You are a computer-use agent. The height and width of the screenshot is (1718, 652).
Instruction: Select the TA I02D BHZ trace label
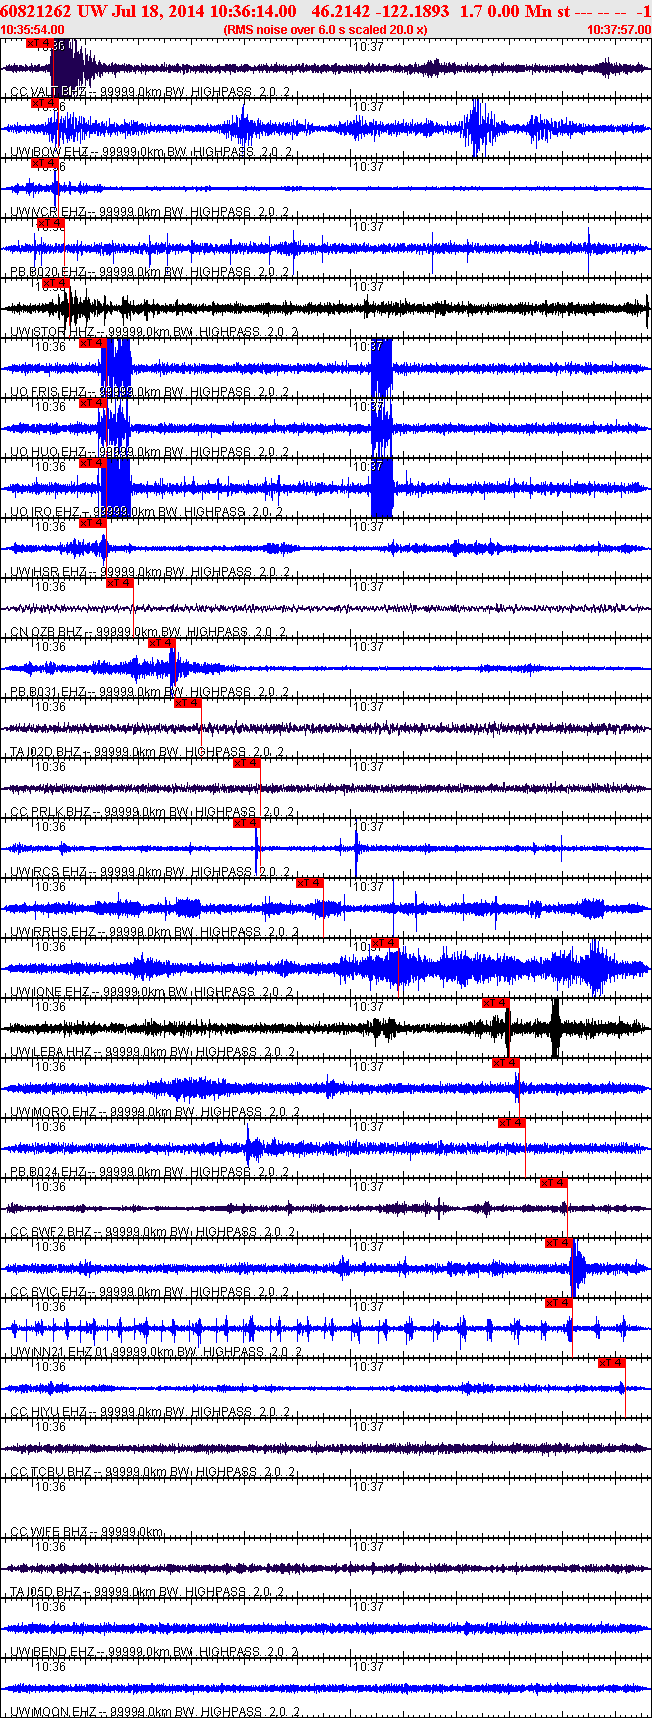148,752
